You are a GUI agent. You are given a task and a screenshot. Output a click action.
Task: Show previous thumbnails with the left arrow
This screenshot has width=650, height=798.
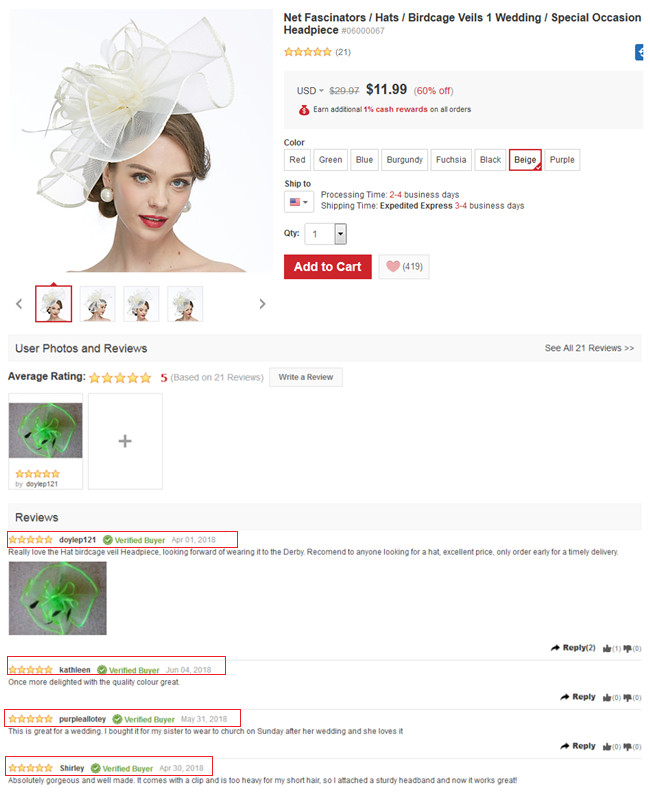click(19, 304)
